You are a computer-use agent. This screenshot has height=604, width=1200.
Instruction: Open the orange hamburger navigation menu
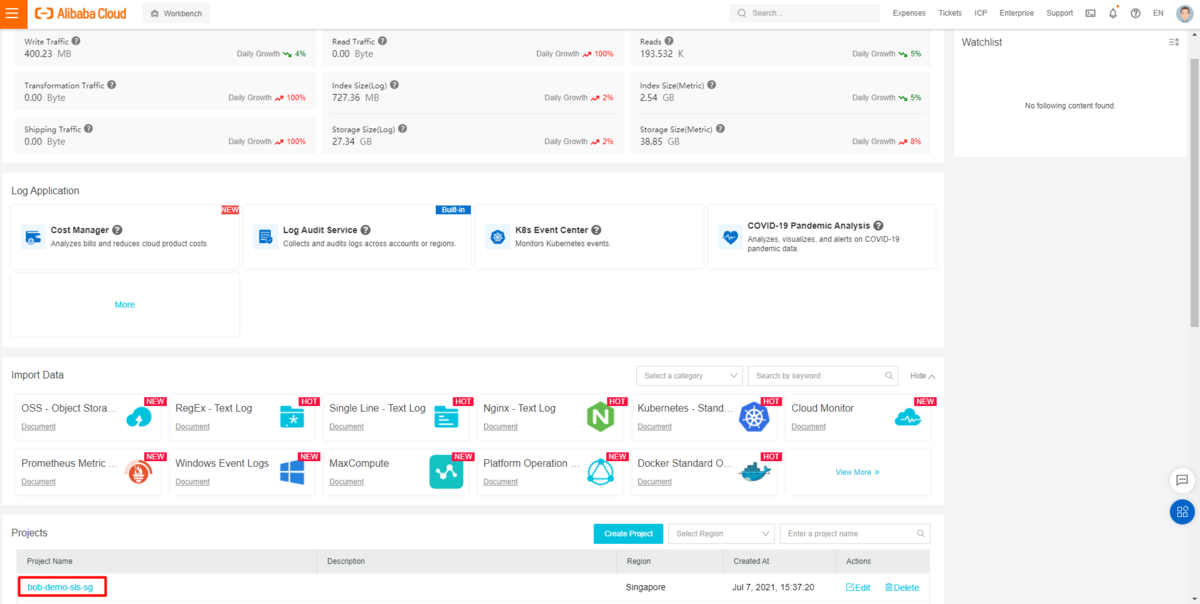click(x=11, y=13)
